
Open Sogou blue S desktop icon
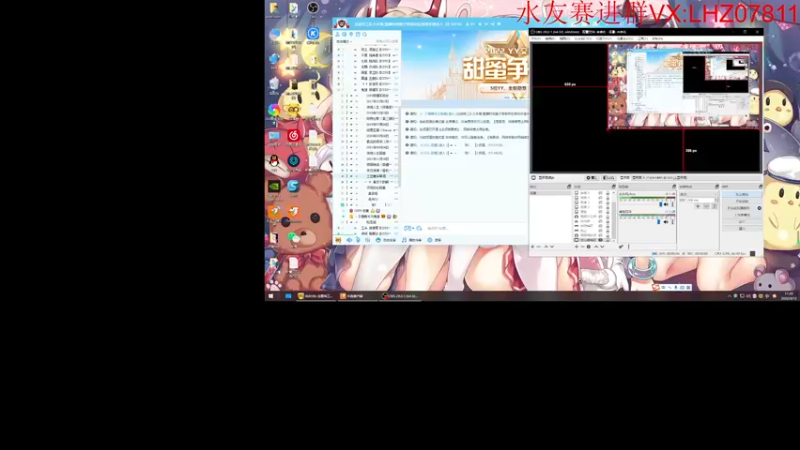pyautogui.click(x=293, y=187)
